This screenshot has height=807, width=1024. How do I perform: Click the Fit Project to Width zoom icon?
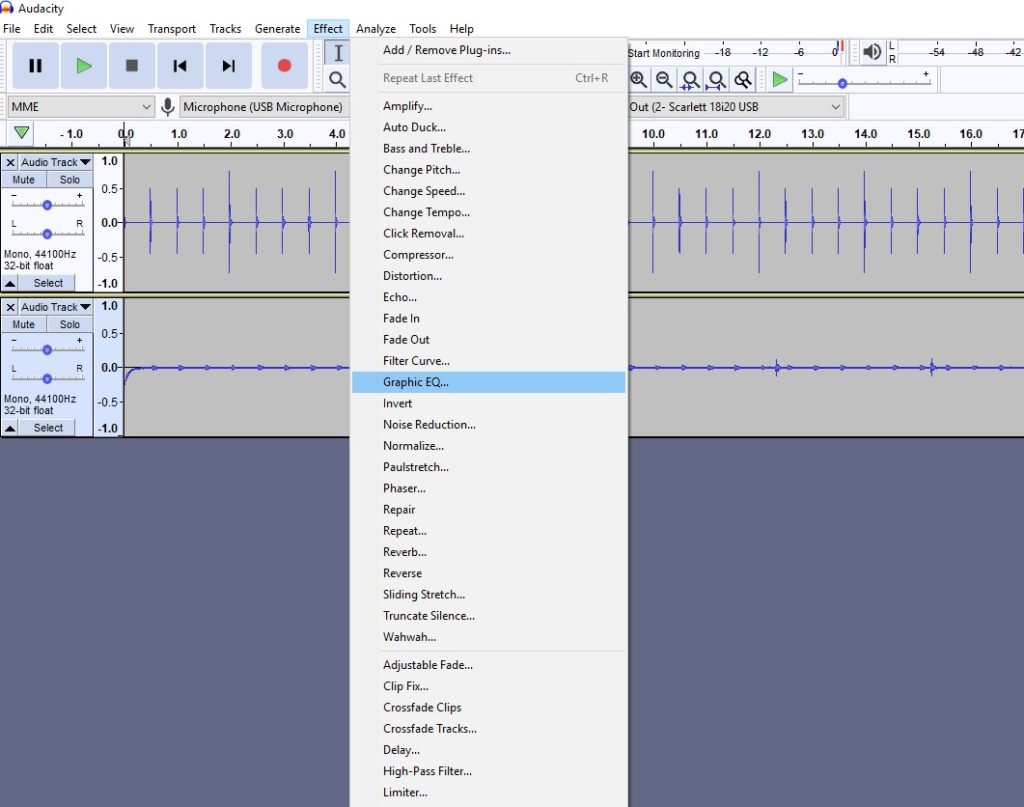point(717,79)
